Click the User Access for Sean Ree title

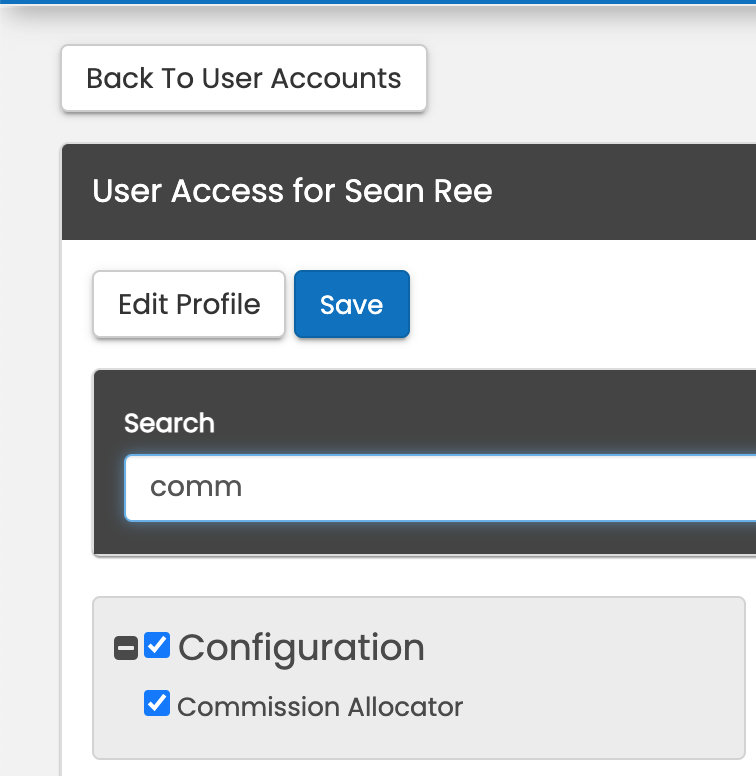click(292, 190)
